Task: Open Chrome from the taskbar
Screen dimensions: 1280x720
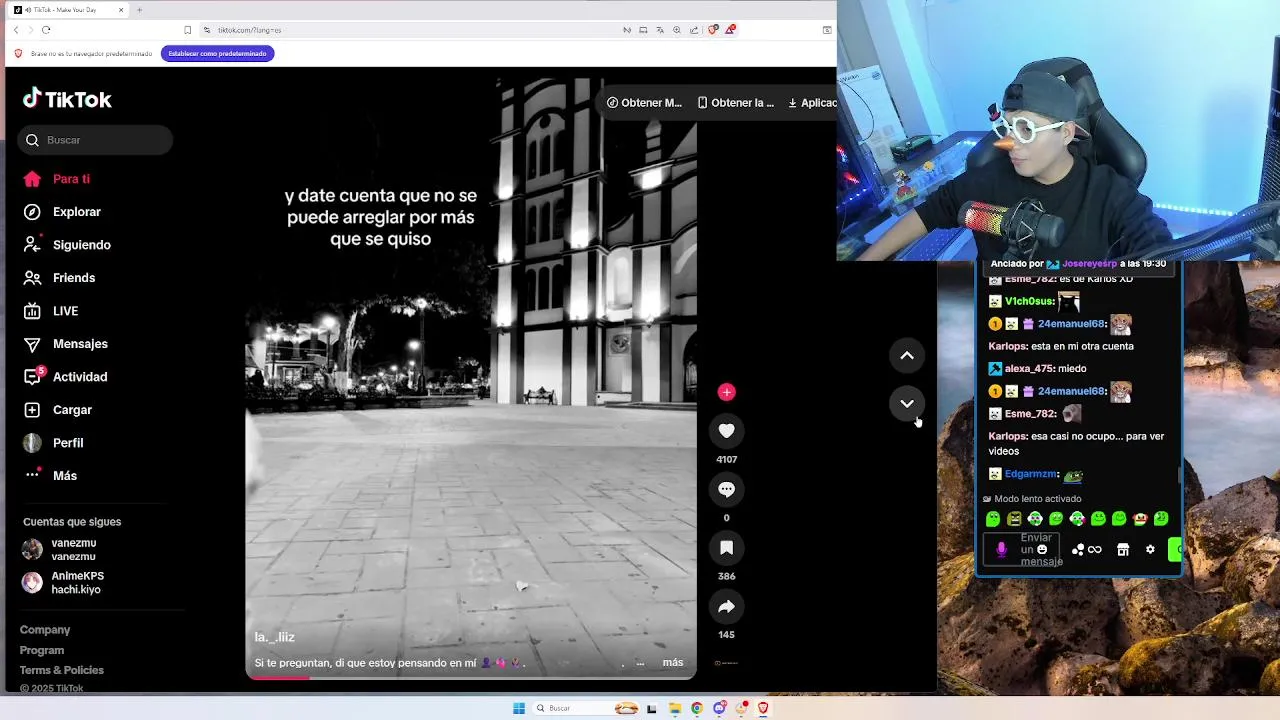Action: (697, 708)
